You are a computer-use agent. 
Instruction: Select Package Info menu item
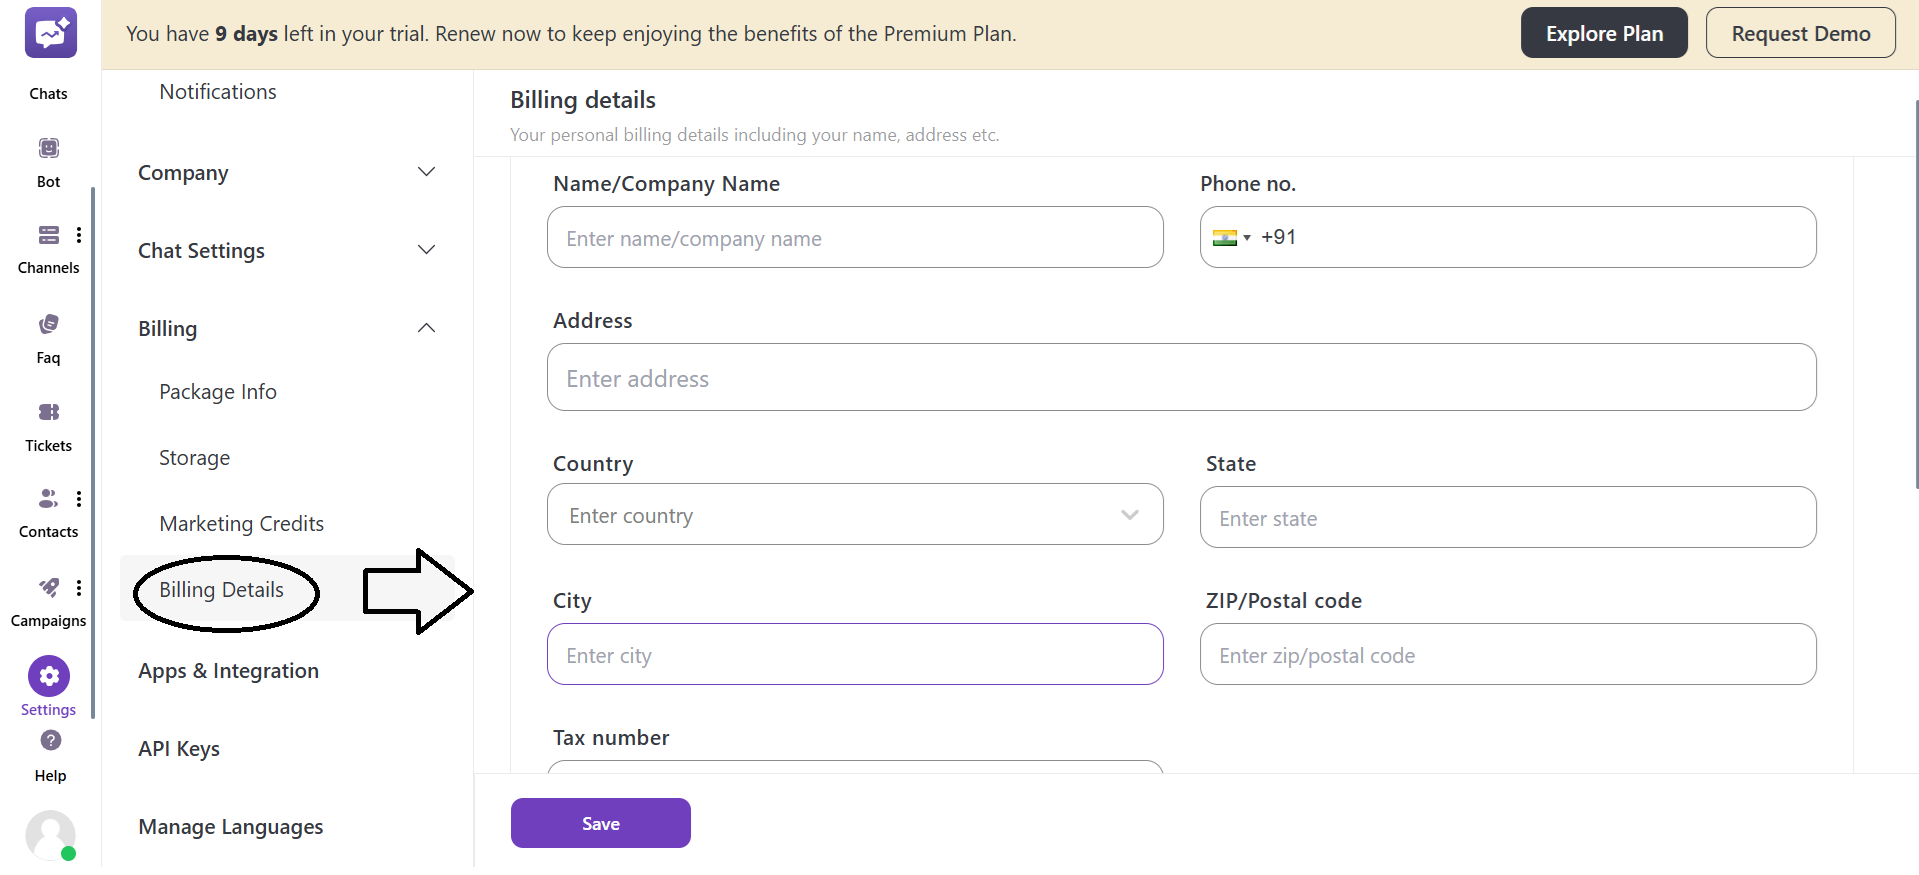[x=218, y=392]
